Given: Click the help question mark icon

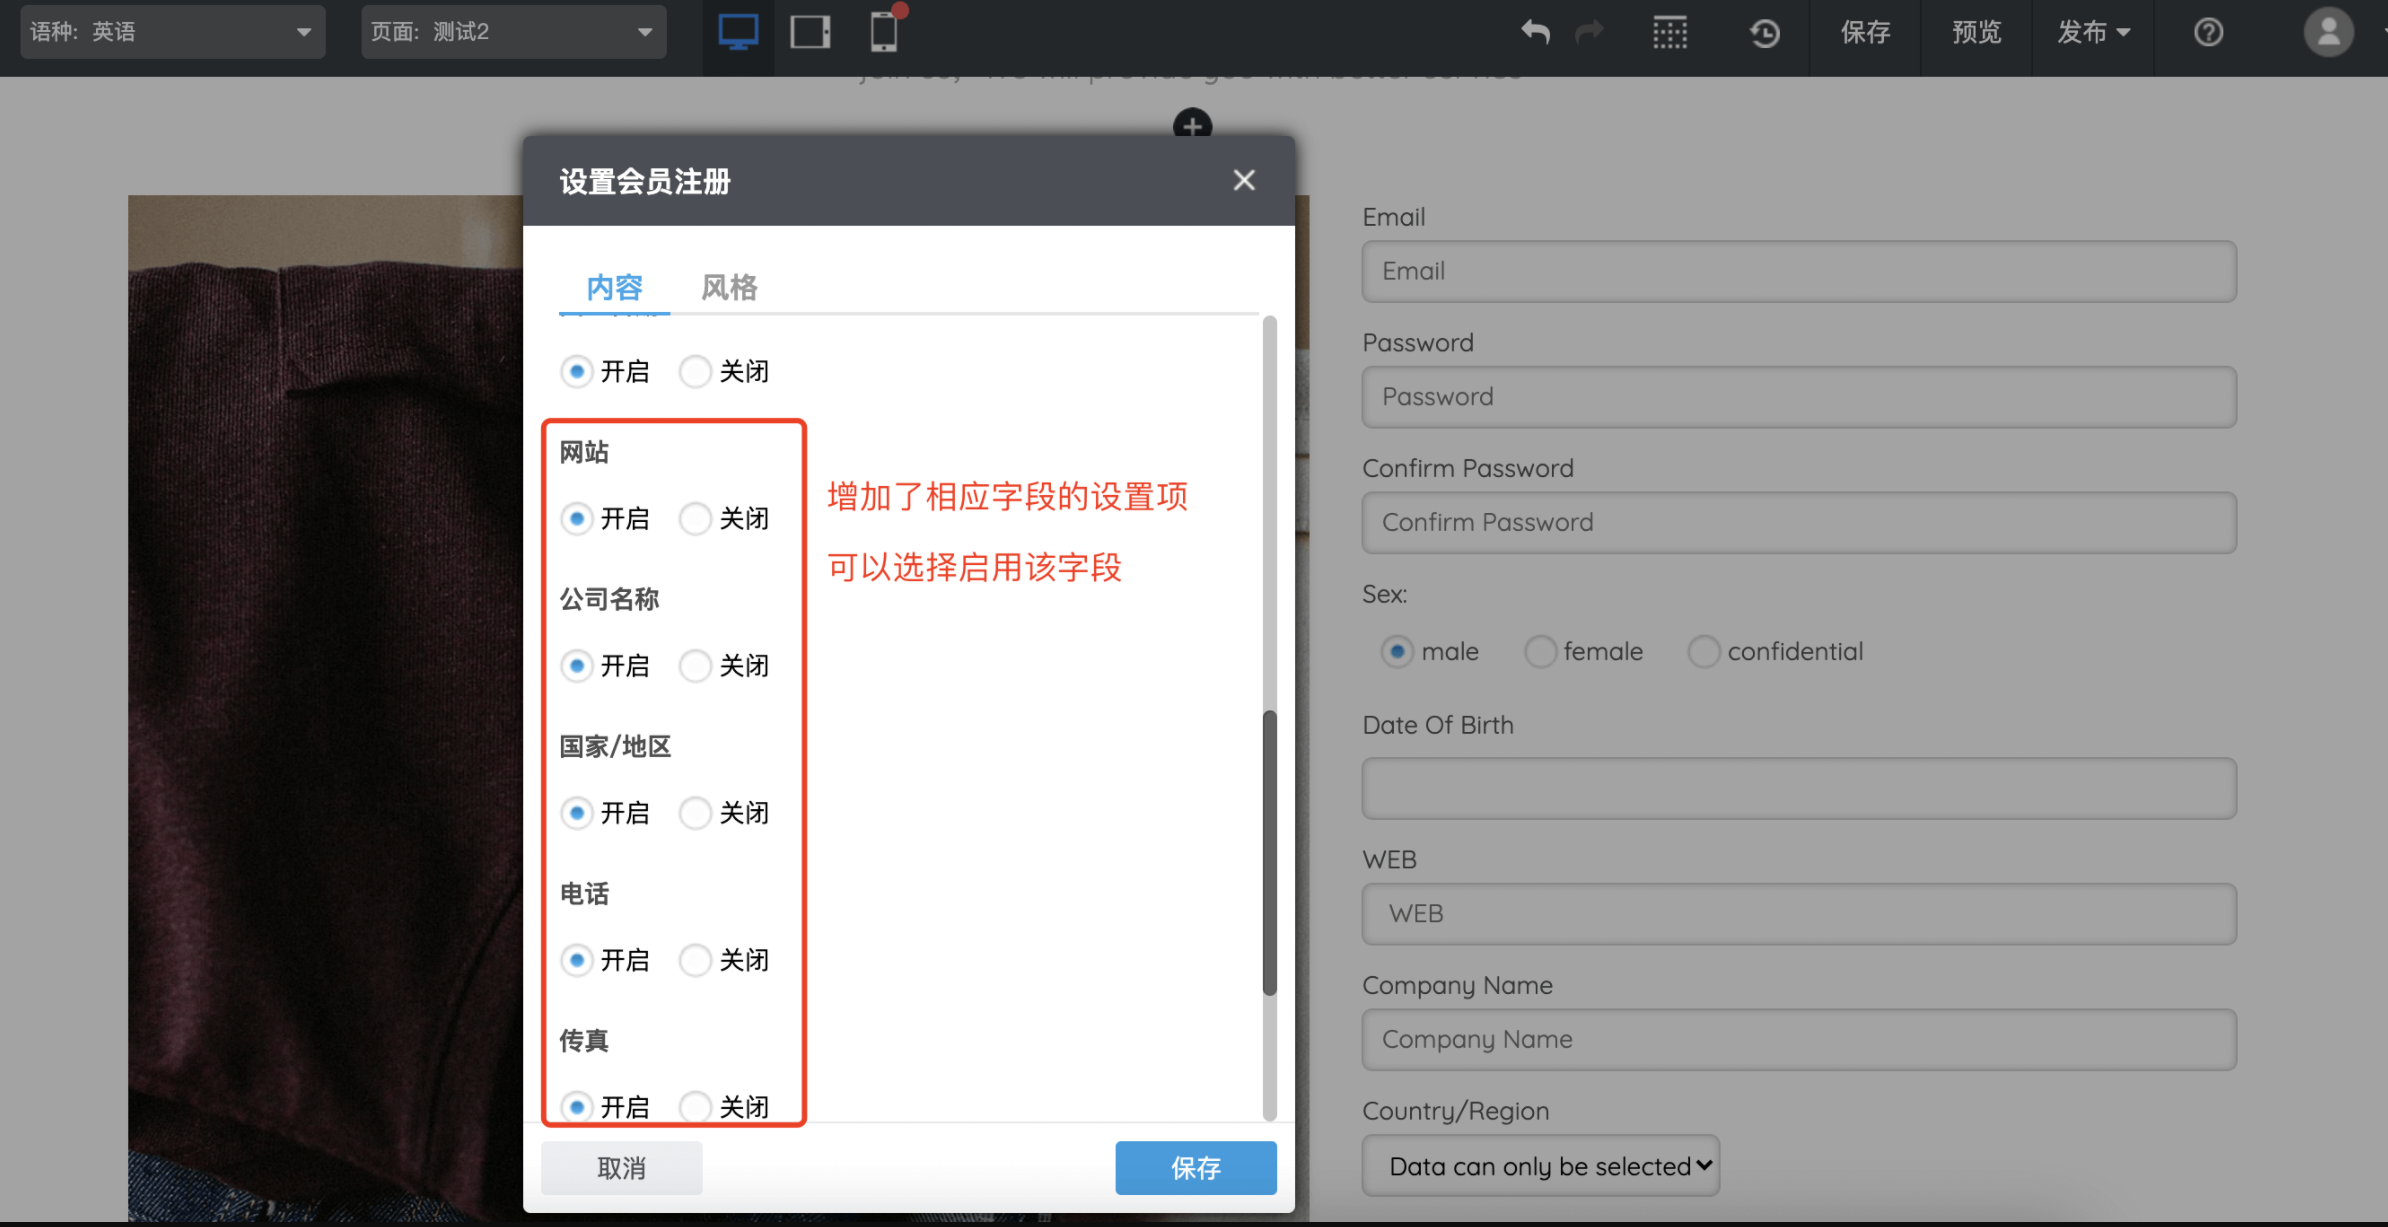Looking at the screenshot, I should pyautogui.click(x=2208, y=33).
